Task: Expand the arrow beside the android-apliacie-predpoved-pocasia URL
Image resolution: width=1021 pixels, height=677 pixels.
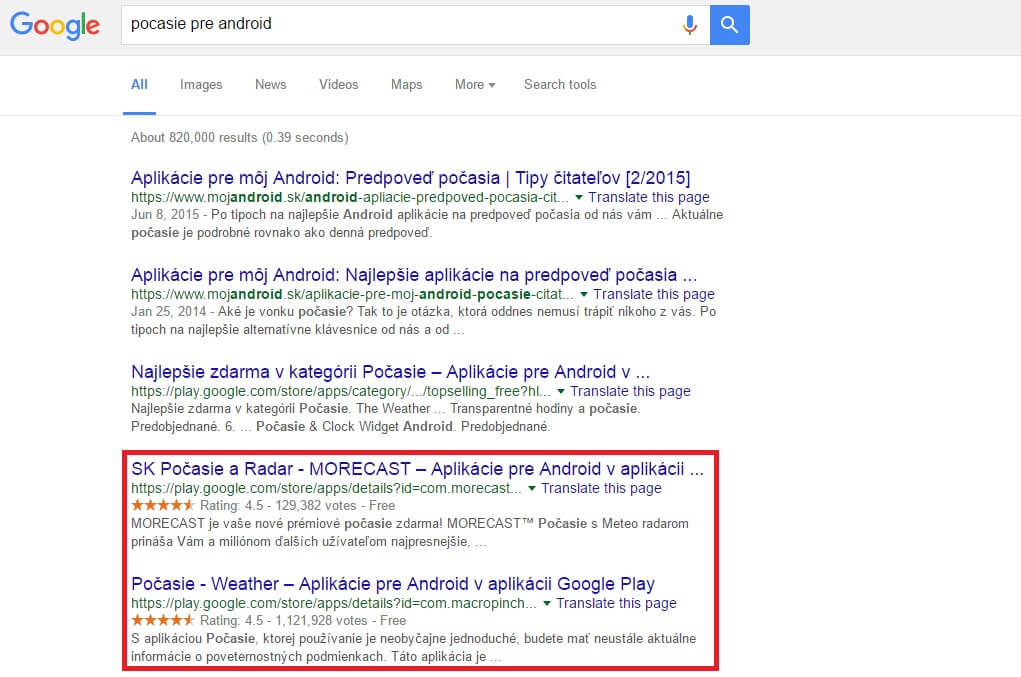Action: pos(579,197)
